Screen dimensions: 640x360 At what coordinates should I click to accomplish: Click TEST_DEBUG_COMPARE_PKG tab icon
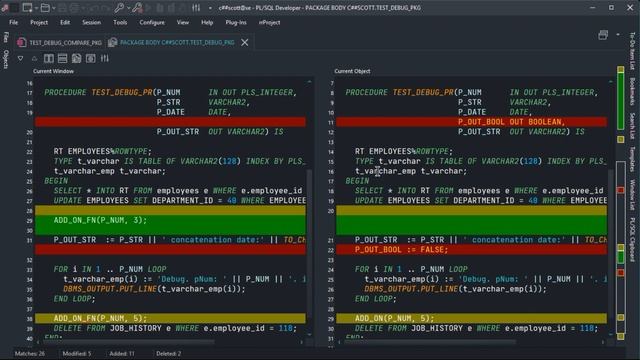22,42
